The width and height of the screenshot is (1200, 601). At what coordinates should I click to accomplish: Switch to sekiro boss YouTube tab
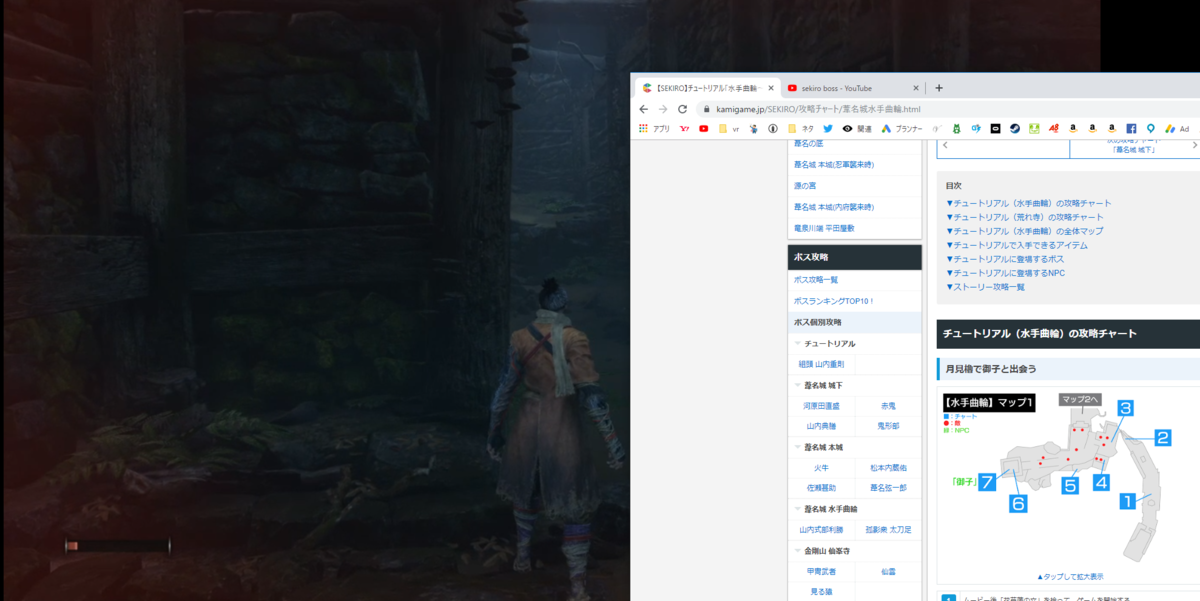[851, 88]
